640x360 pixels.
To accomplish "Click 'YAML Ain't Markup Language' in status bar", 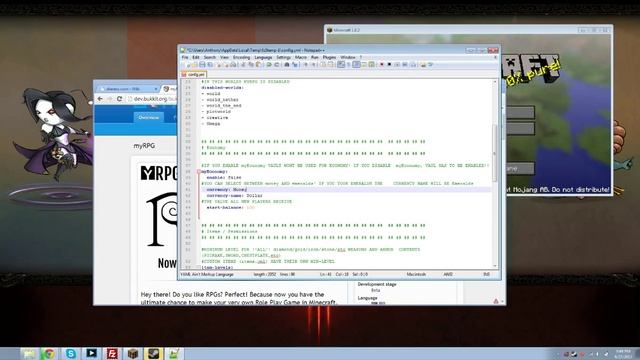I will pyautogui.click(x=207, y=274).
